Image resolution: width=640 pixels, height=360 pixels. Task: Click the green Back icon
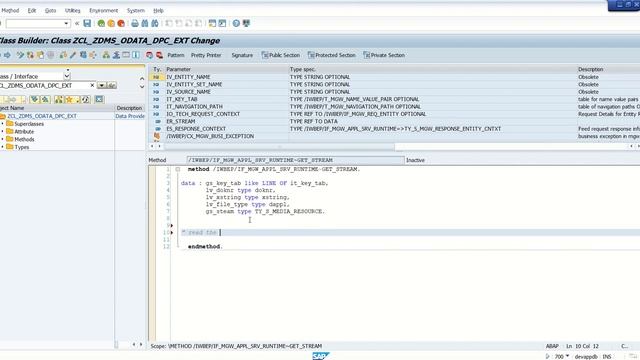[x=101, y=23]
